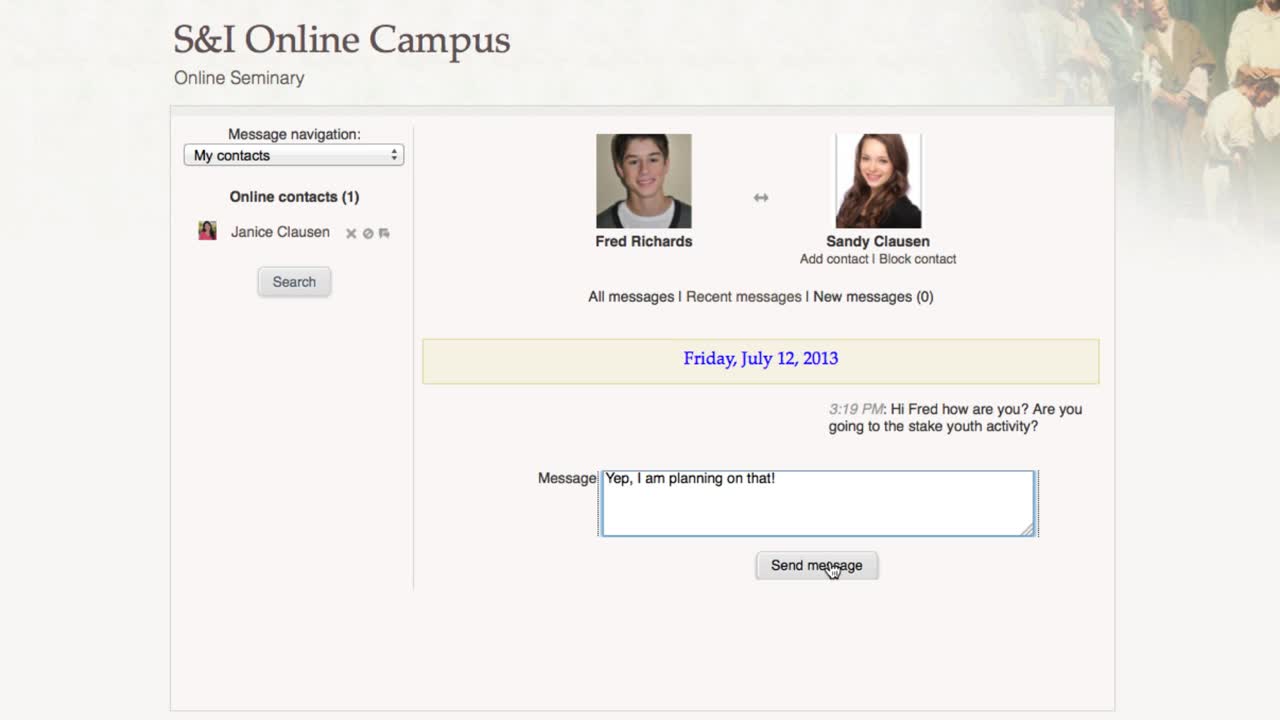Viewport: 1280px width, 720px height.
Task: View New messages (0)
Action: point(873,297)
